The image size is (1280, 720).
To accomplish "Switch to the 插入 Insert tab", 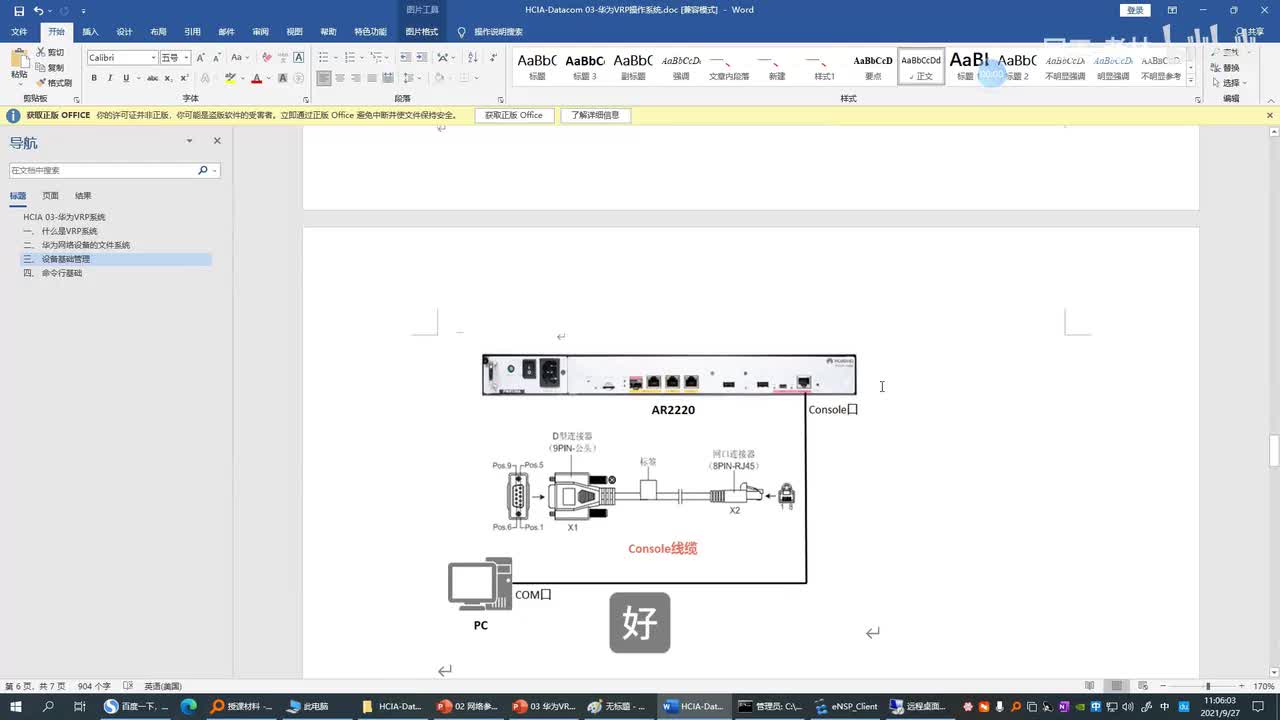I will [90, 32].
